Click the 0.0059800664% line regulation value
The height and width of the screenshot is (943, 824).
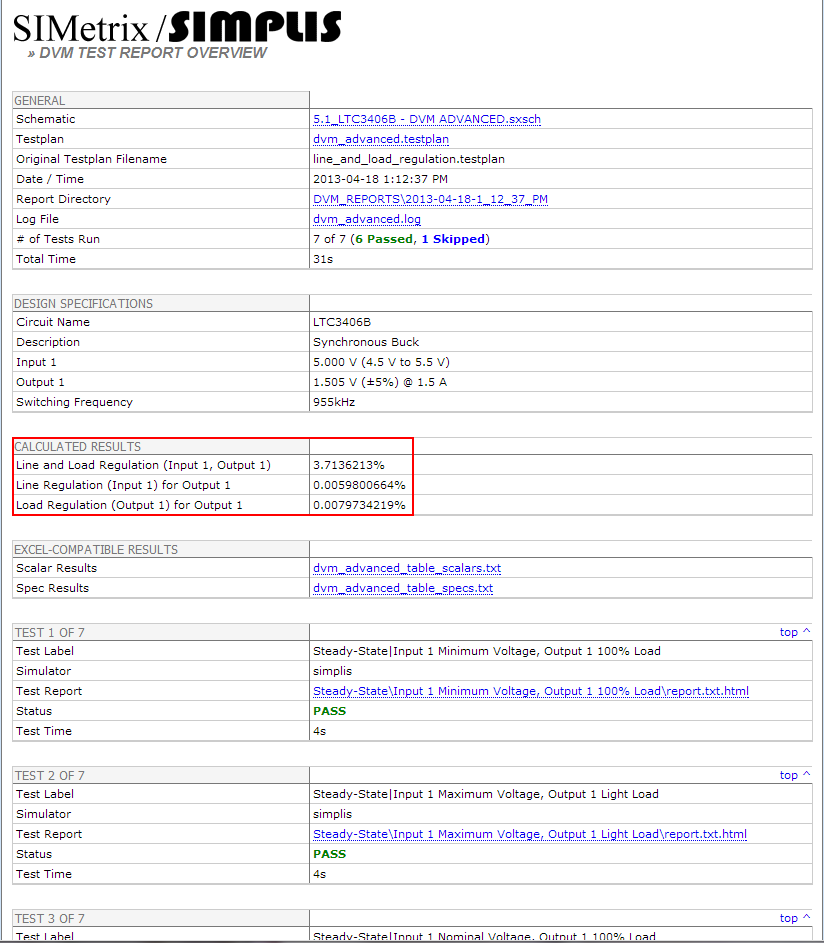(x=359, y=485)
